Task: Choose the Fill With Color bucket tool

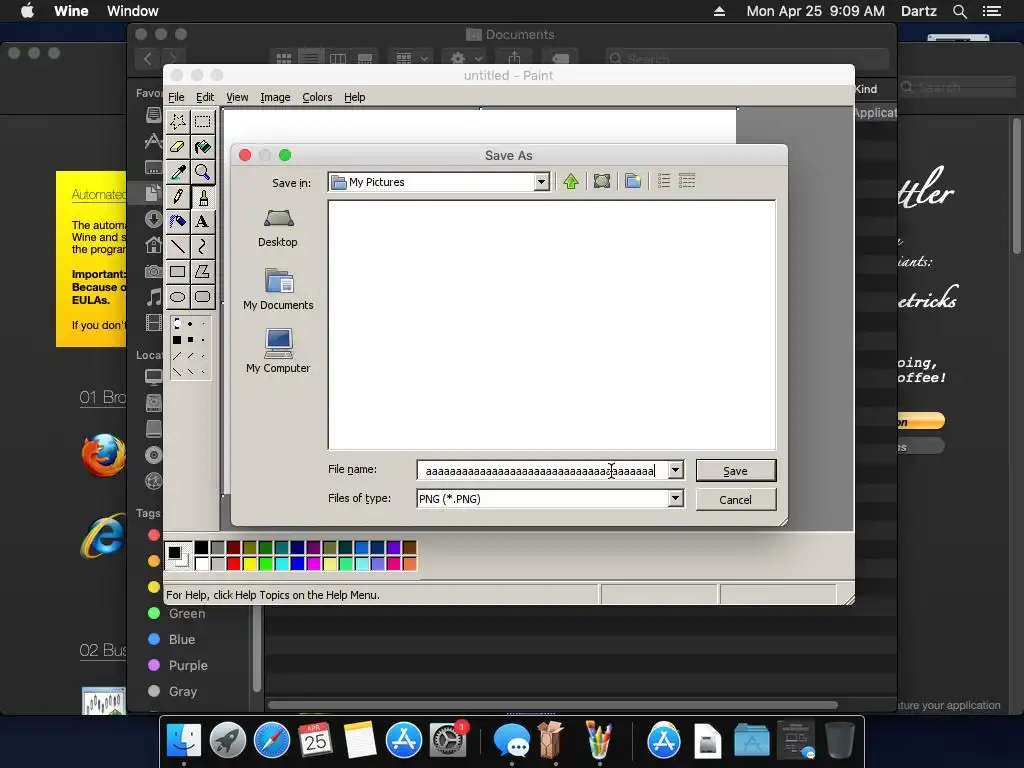Action: point(202,147)
